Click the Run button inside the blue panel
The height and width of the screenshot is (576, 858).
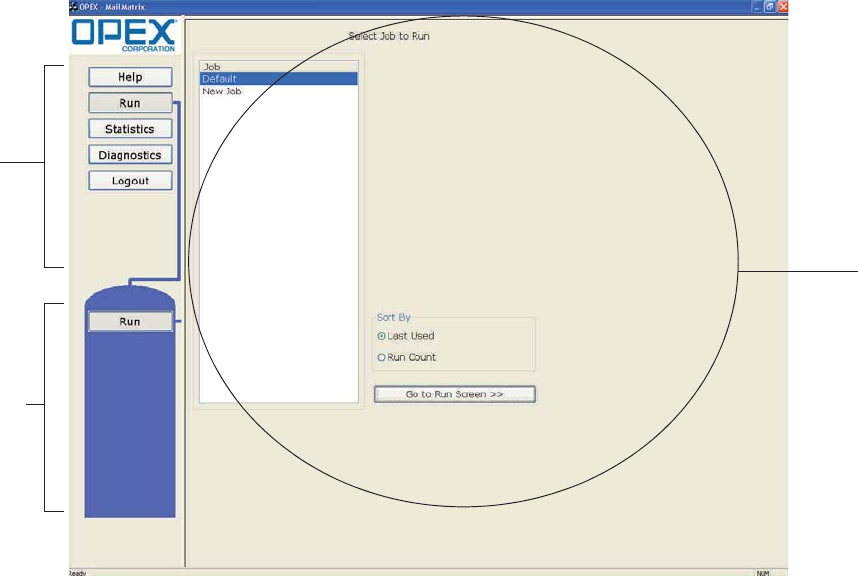point(130,322)
